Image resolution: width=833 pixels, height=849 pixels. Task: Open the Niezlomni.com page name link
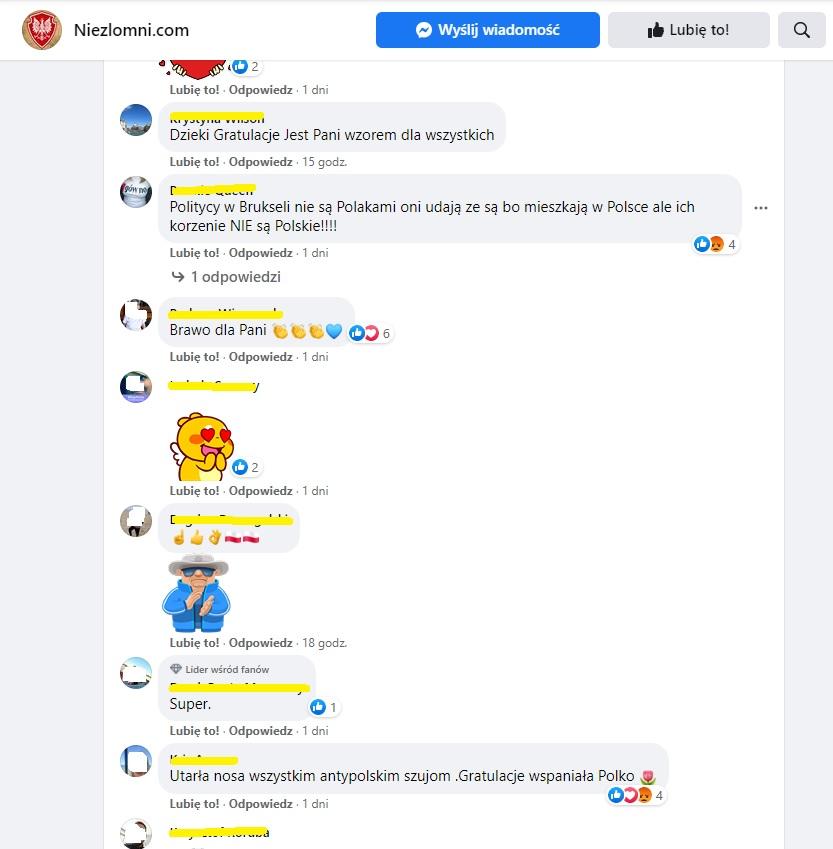coord(132,30)
